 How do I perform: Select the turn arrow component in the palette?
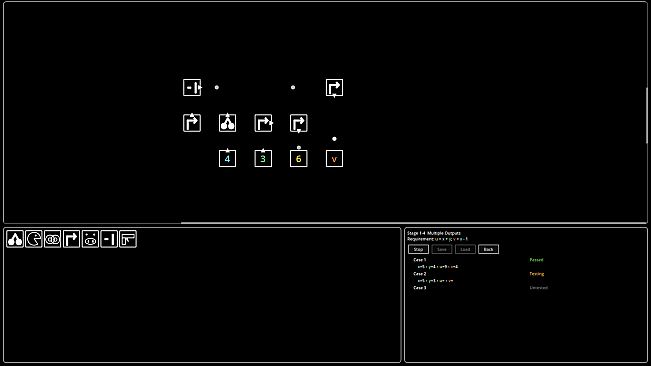point(71,239)
